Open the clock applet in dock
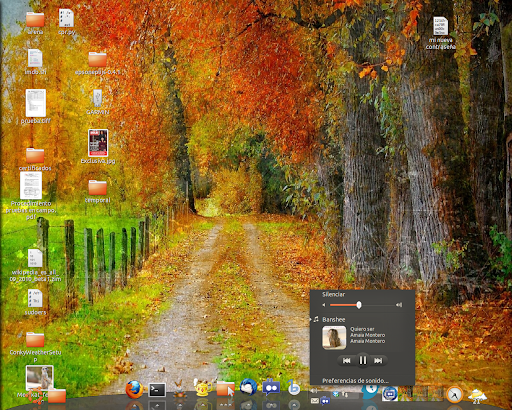 click(454, 395)
